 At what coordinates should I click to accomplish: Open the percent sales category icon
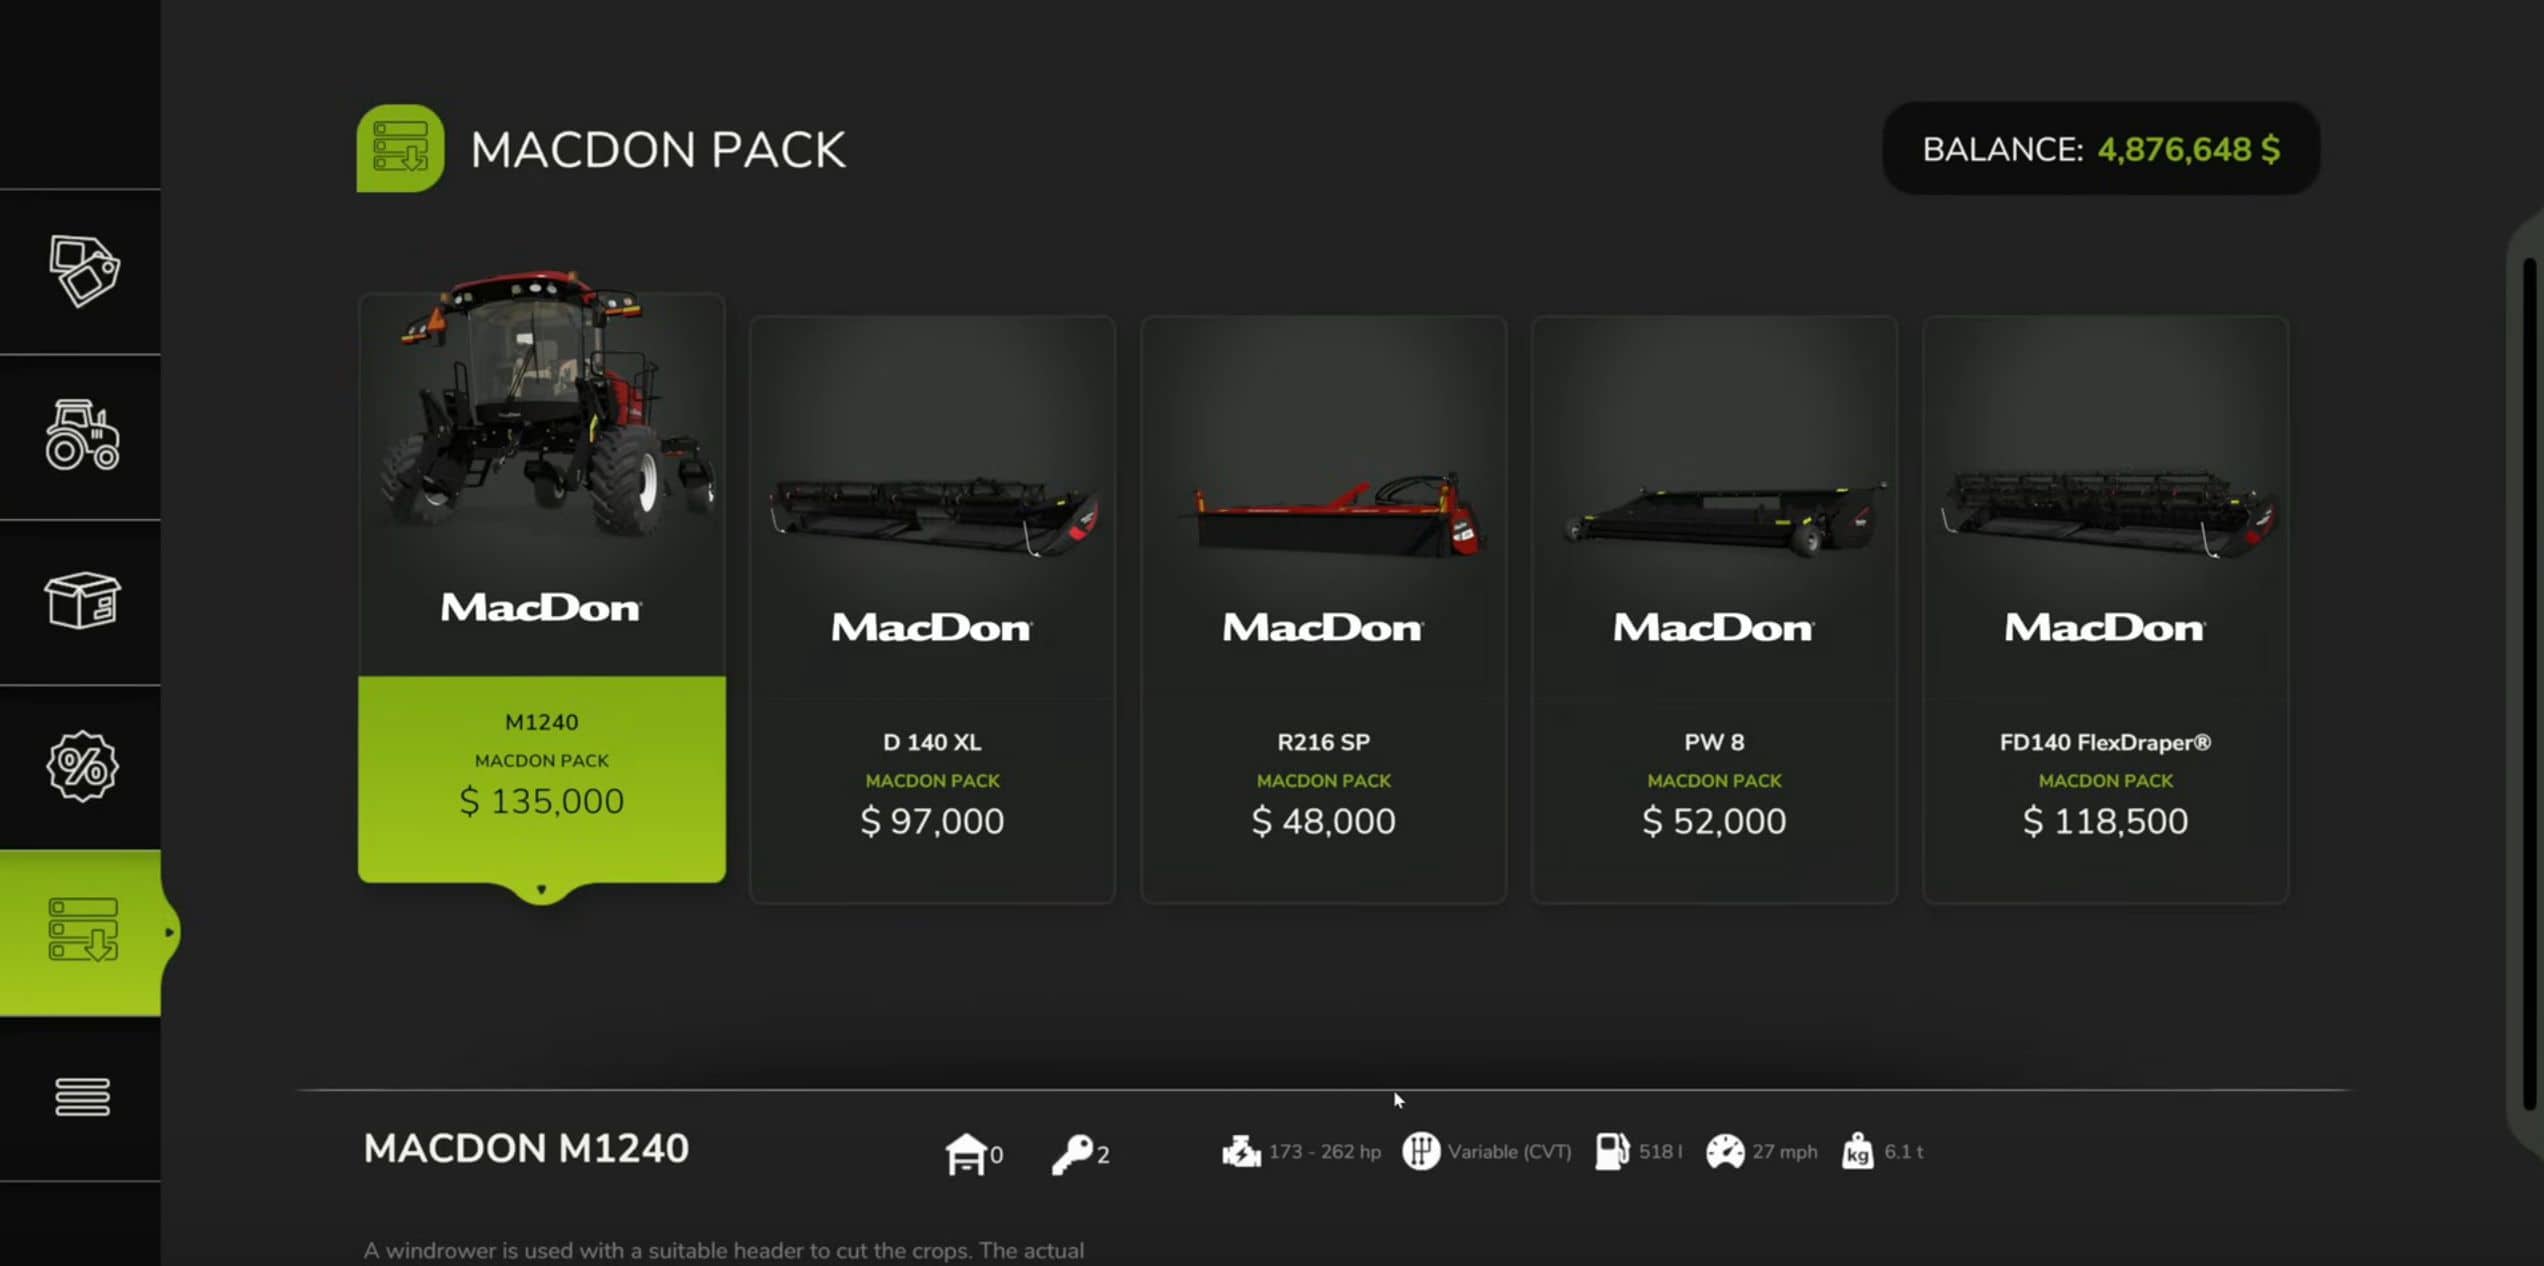[x=82, y=766]
